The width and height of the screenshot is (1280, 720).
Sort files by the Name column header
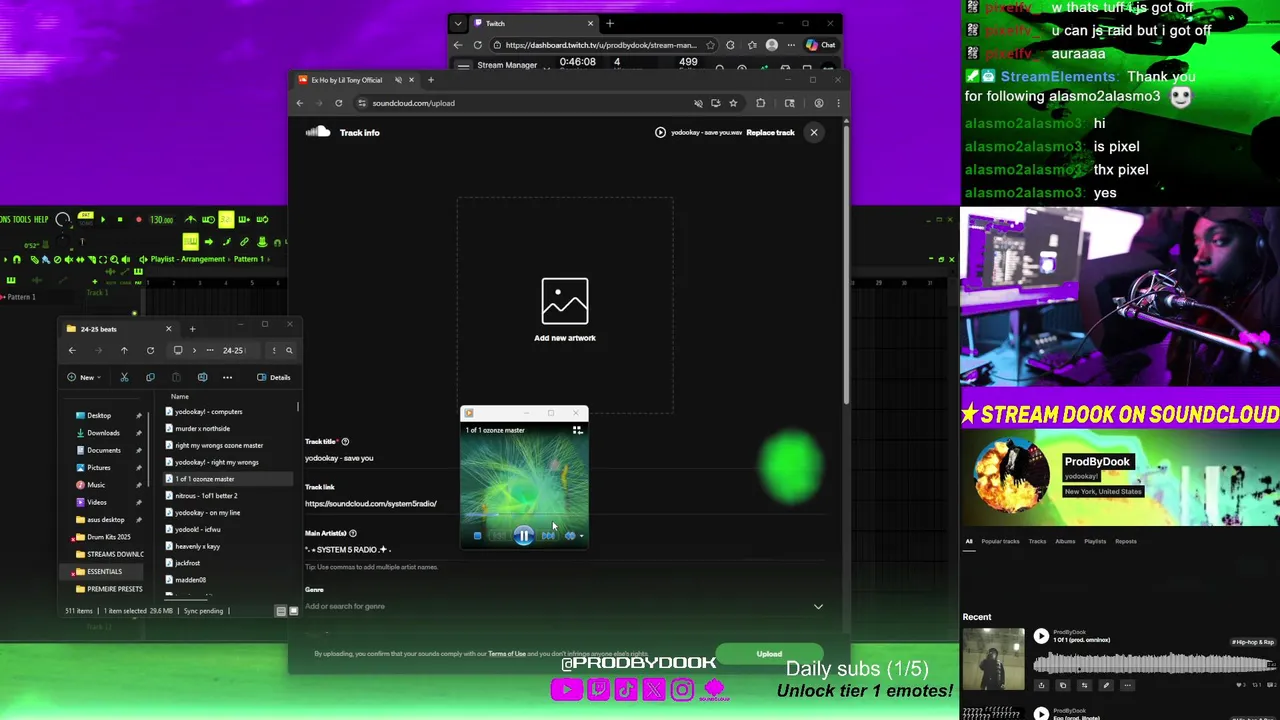click(x=180, y=396)
